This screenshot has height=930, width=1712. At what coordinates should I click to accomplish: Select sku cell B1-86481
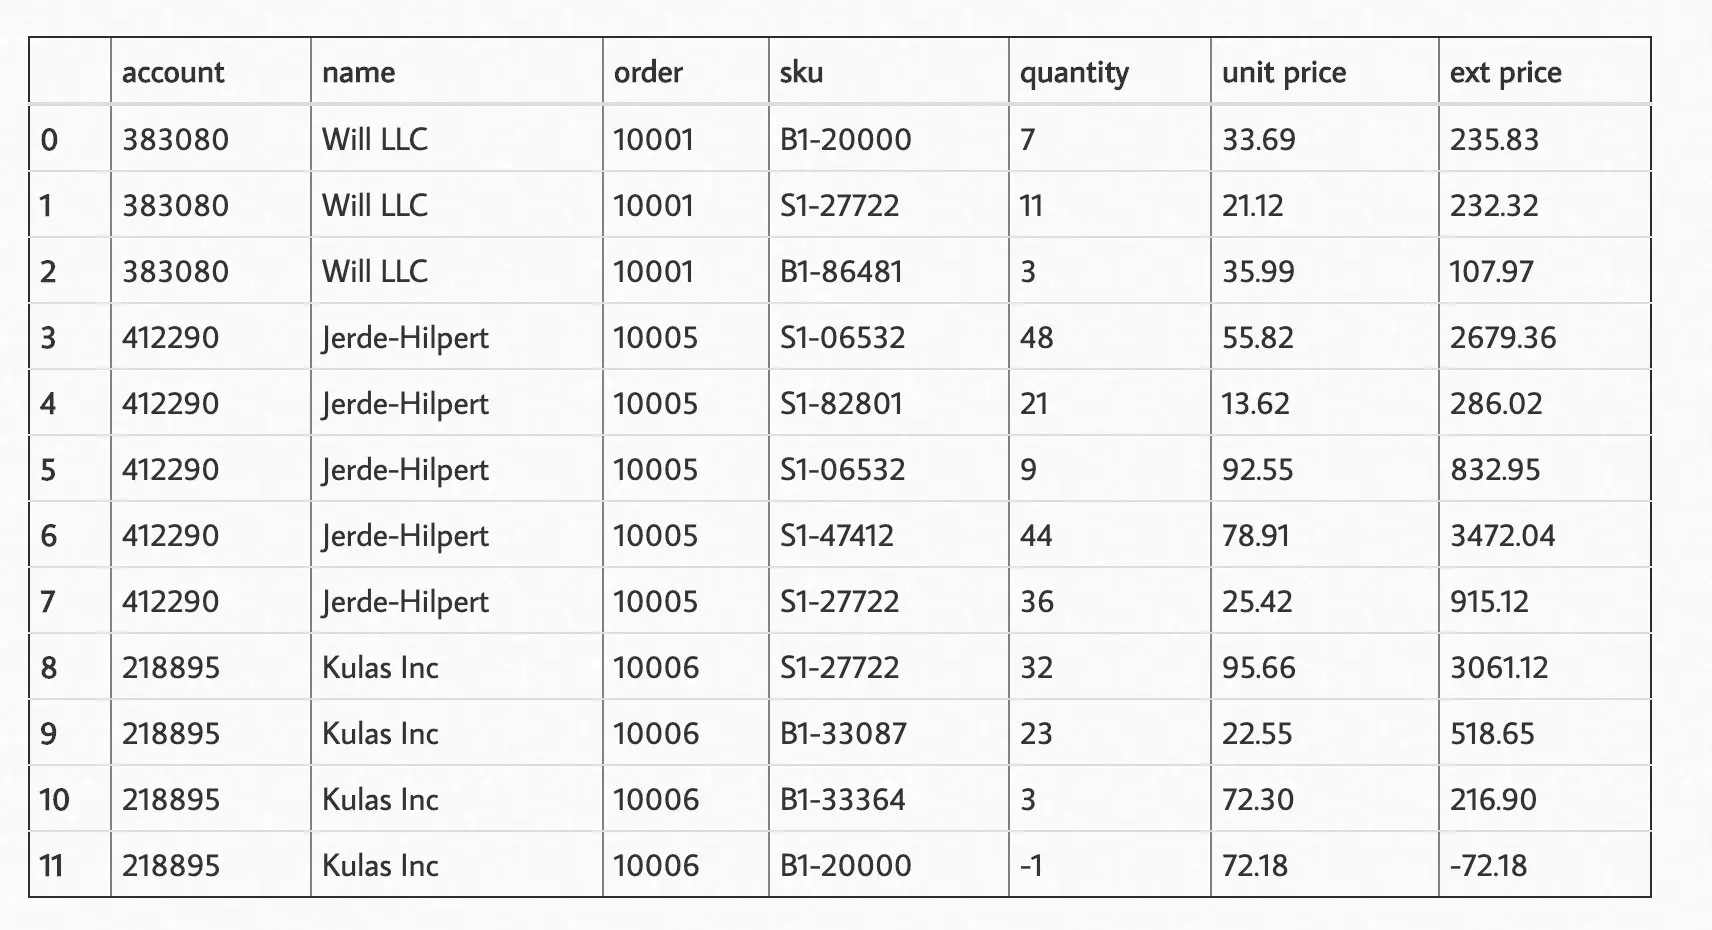point(841,271)
